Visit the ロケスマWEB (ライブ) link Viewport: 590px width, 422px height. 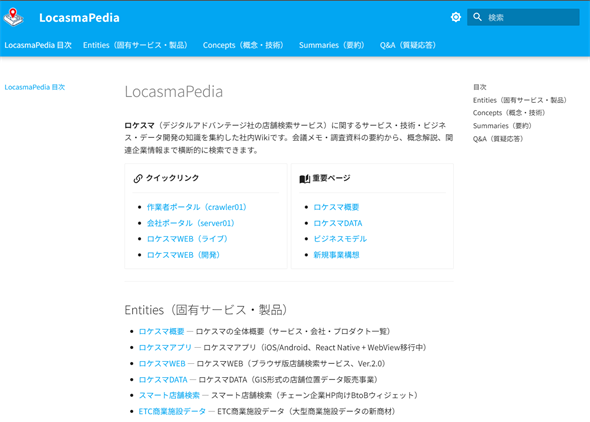(x=187, y=239)
